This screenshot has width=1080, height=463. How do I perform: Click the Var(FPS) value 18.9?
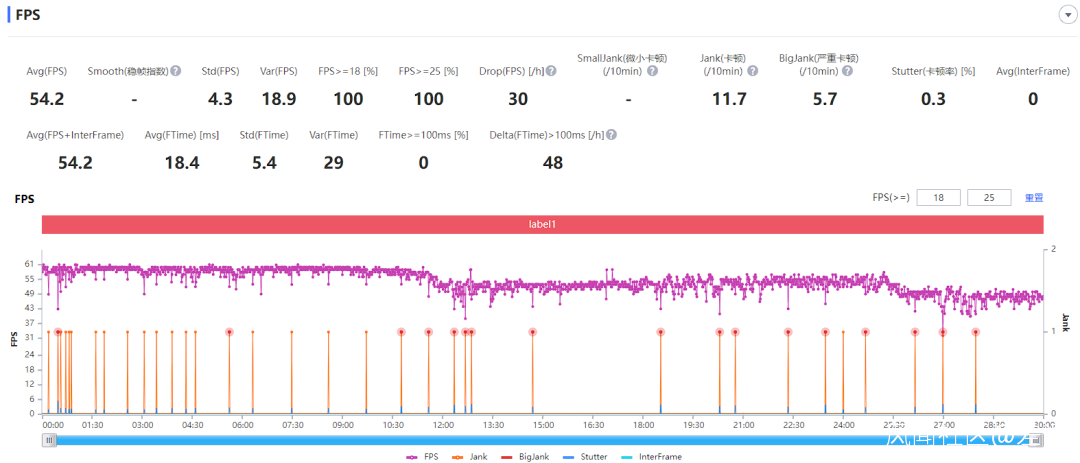[279, 99]
